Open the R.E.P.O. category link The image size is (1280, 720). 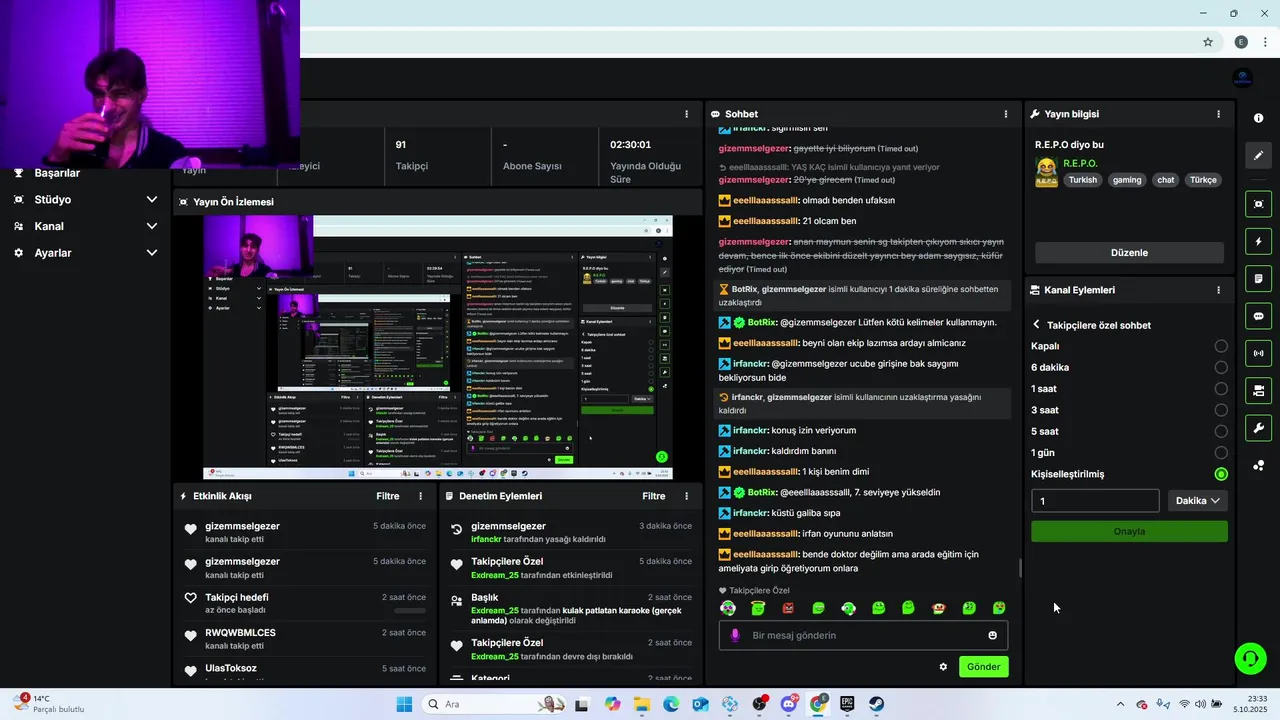pyautogui.click(x=1080, y=163)
